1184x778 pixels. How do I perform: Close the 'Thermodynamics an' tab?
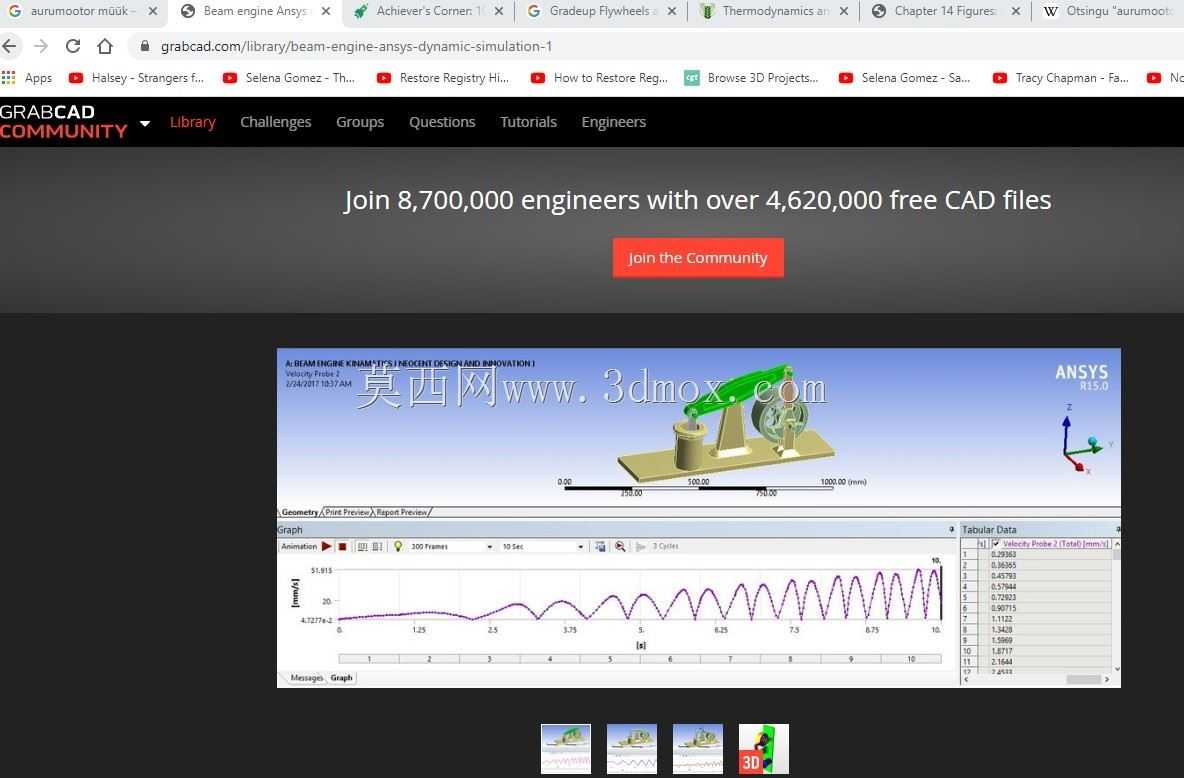pos(843,11)
